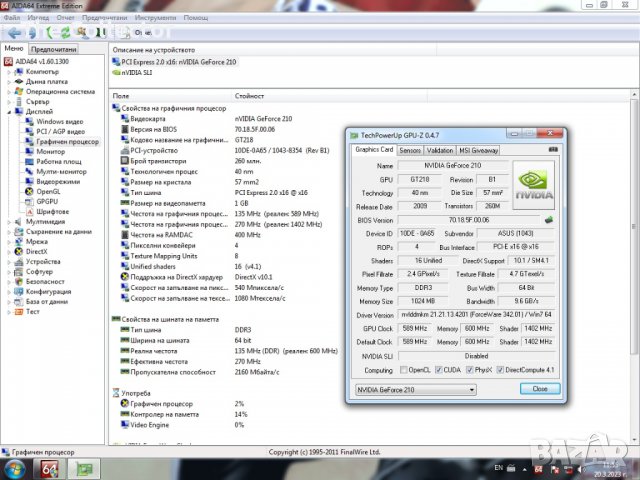Expand the Мултимедия tree node
Image resolution: width=640 pixels, height=480 pixels.
coord(9,222)
